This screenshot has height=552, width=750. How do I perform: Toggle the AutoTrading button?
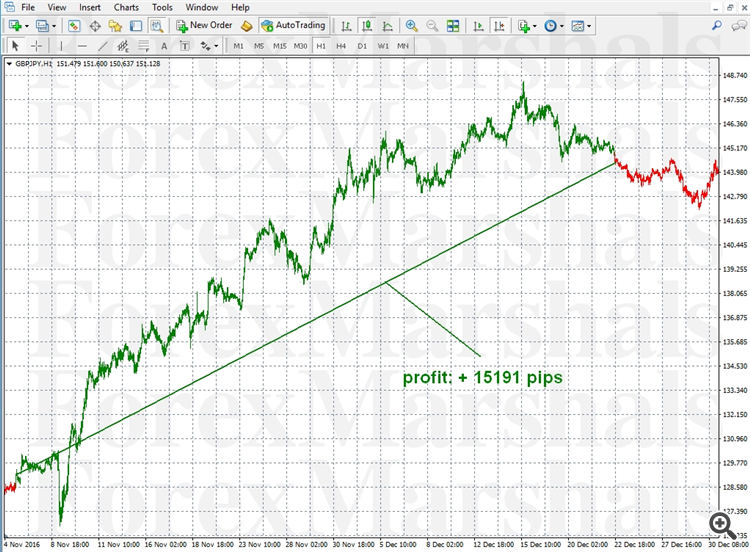tap(293, 25)
